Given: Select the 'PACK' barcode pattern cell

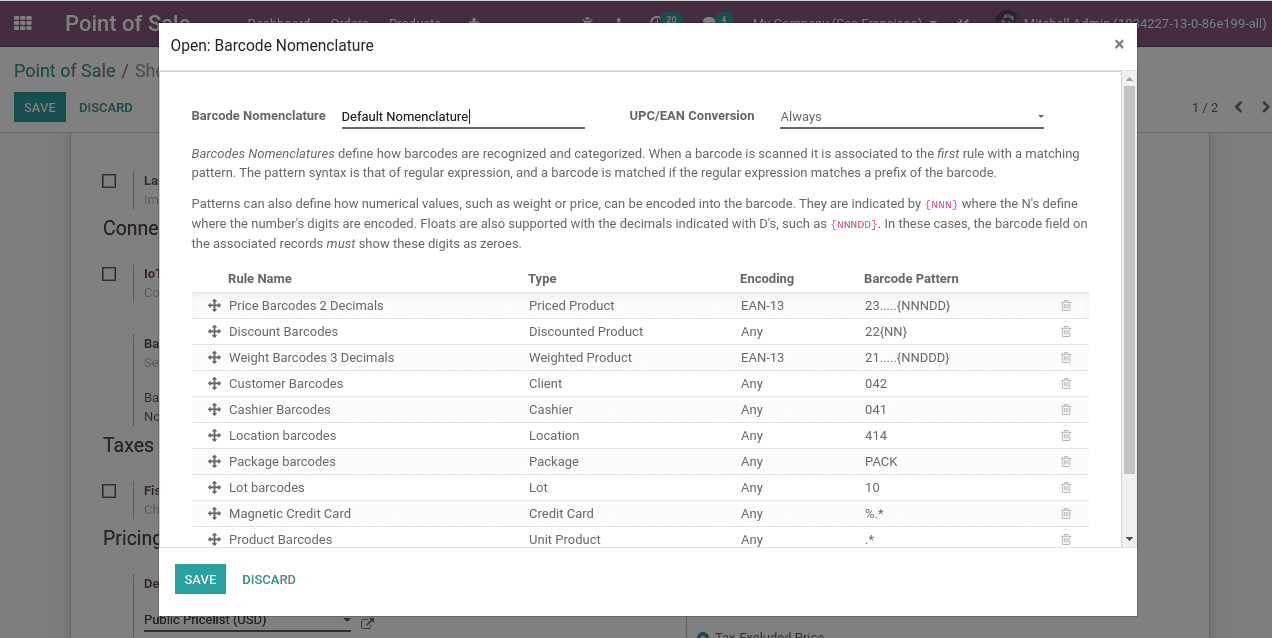Looking at the screenshot, I should click(x=881, y=462).
